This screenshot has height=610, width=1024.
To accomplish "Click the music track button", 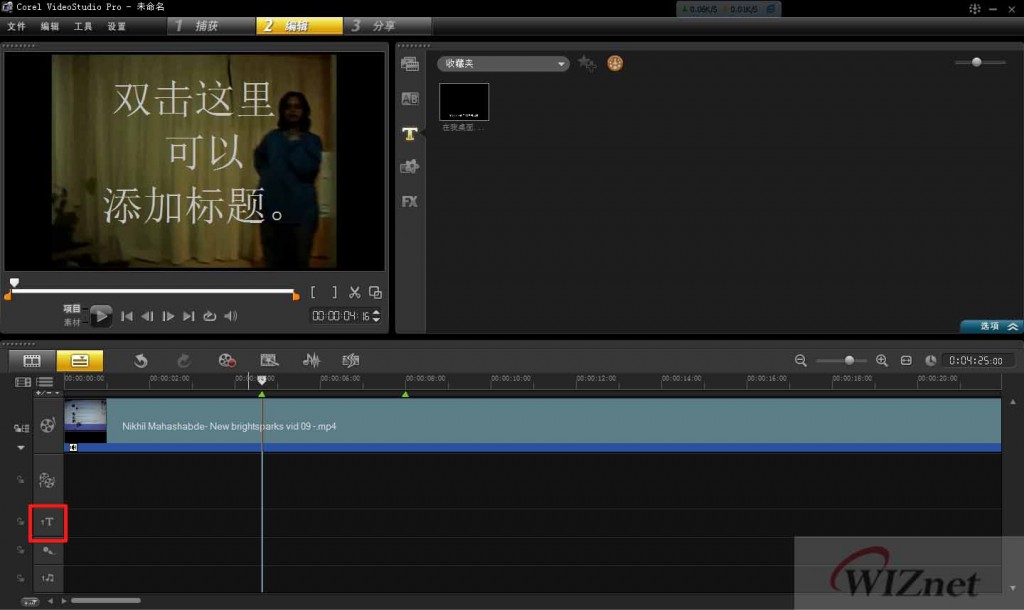I will click(48, 579).
